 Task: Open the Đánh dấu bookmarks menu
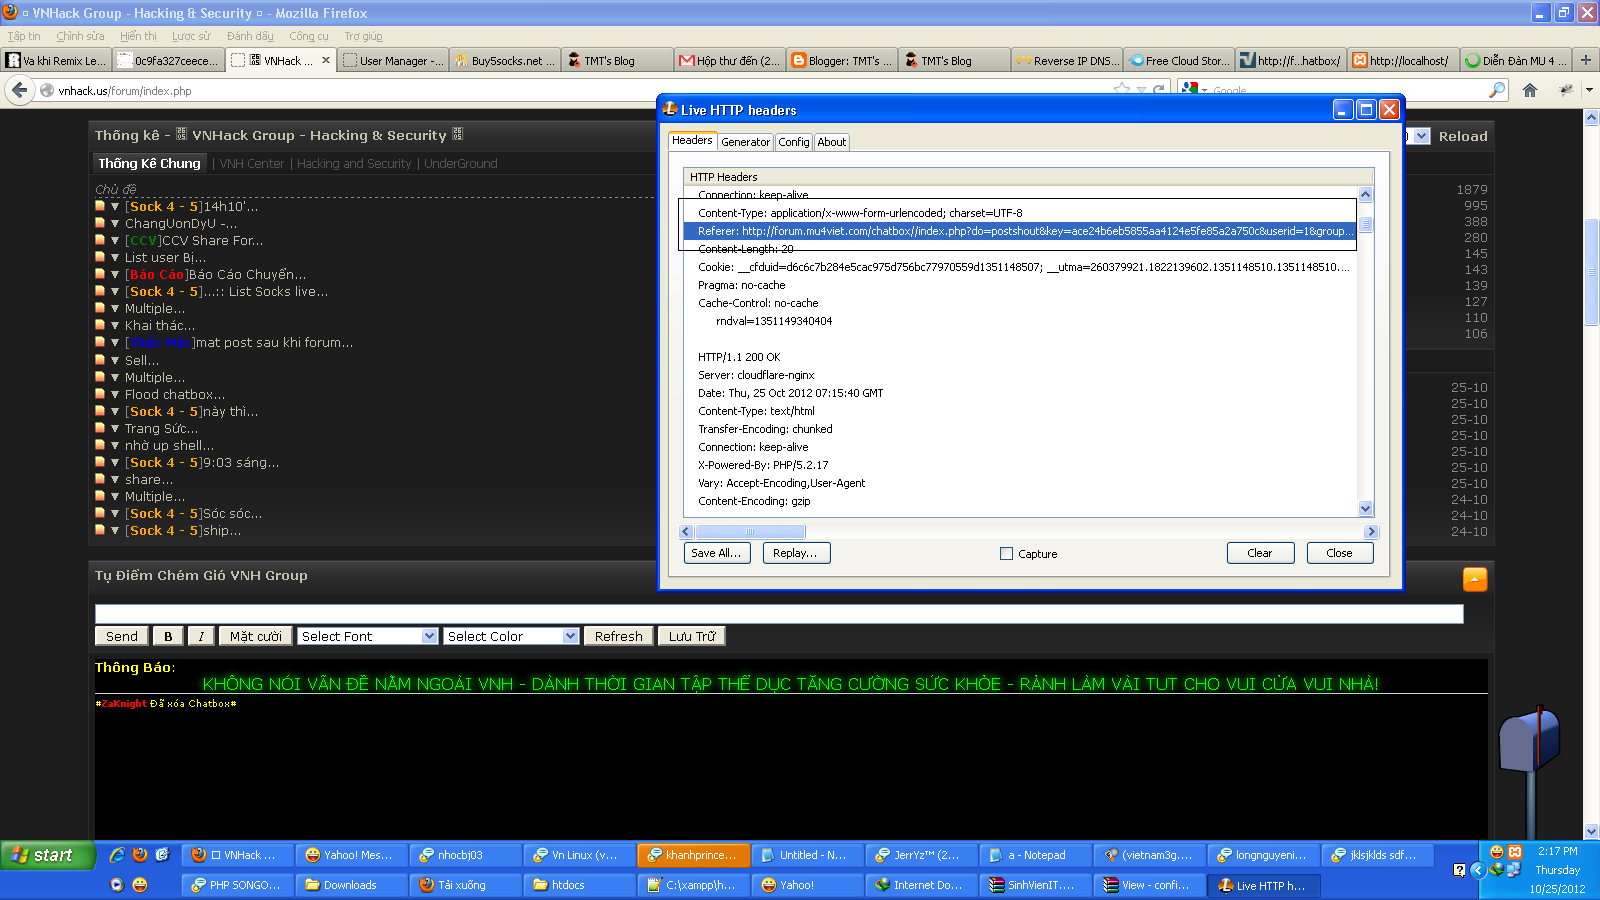(x=250, y=36)
